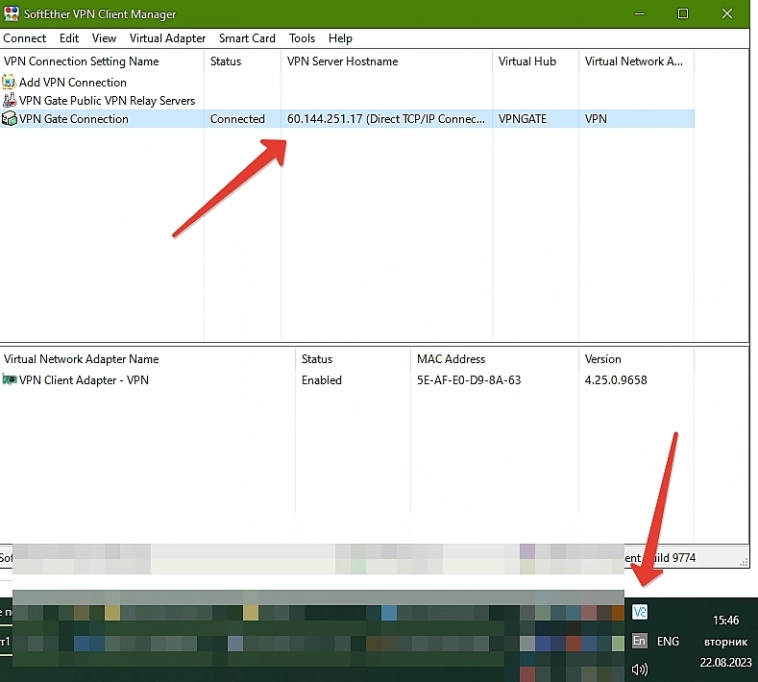Image resolution: width=758 pixels, height=682 pixels.
Task: Select the Add VPN Connection icon
Action: (10, 83)
